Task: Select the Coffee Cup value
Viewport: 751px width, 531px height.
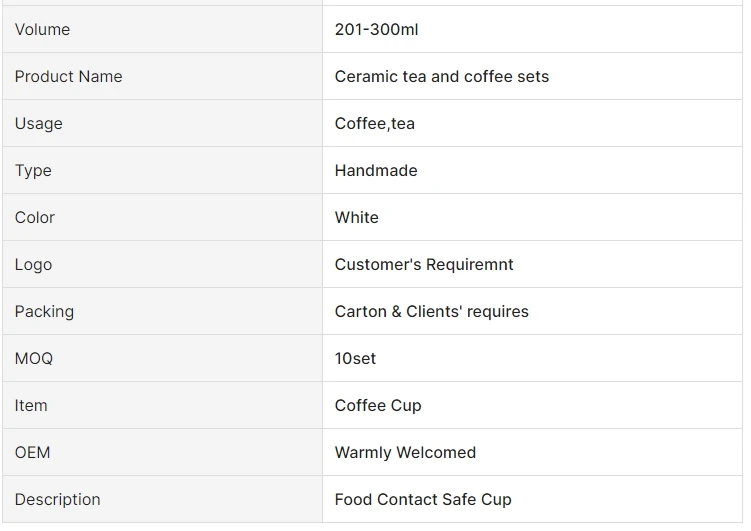Action: click(x=378, y=406)
